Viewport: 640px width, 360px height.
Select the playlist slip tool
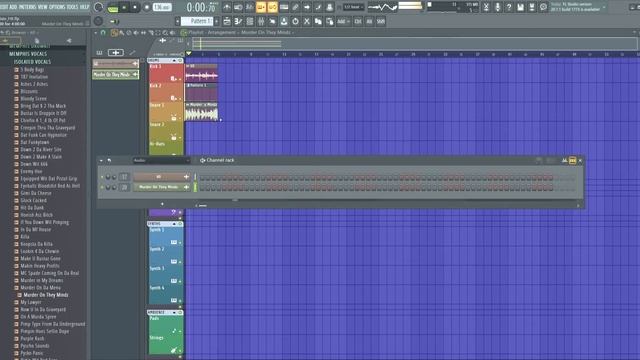143,33
